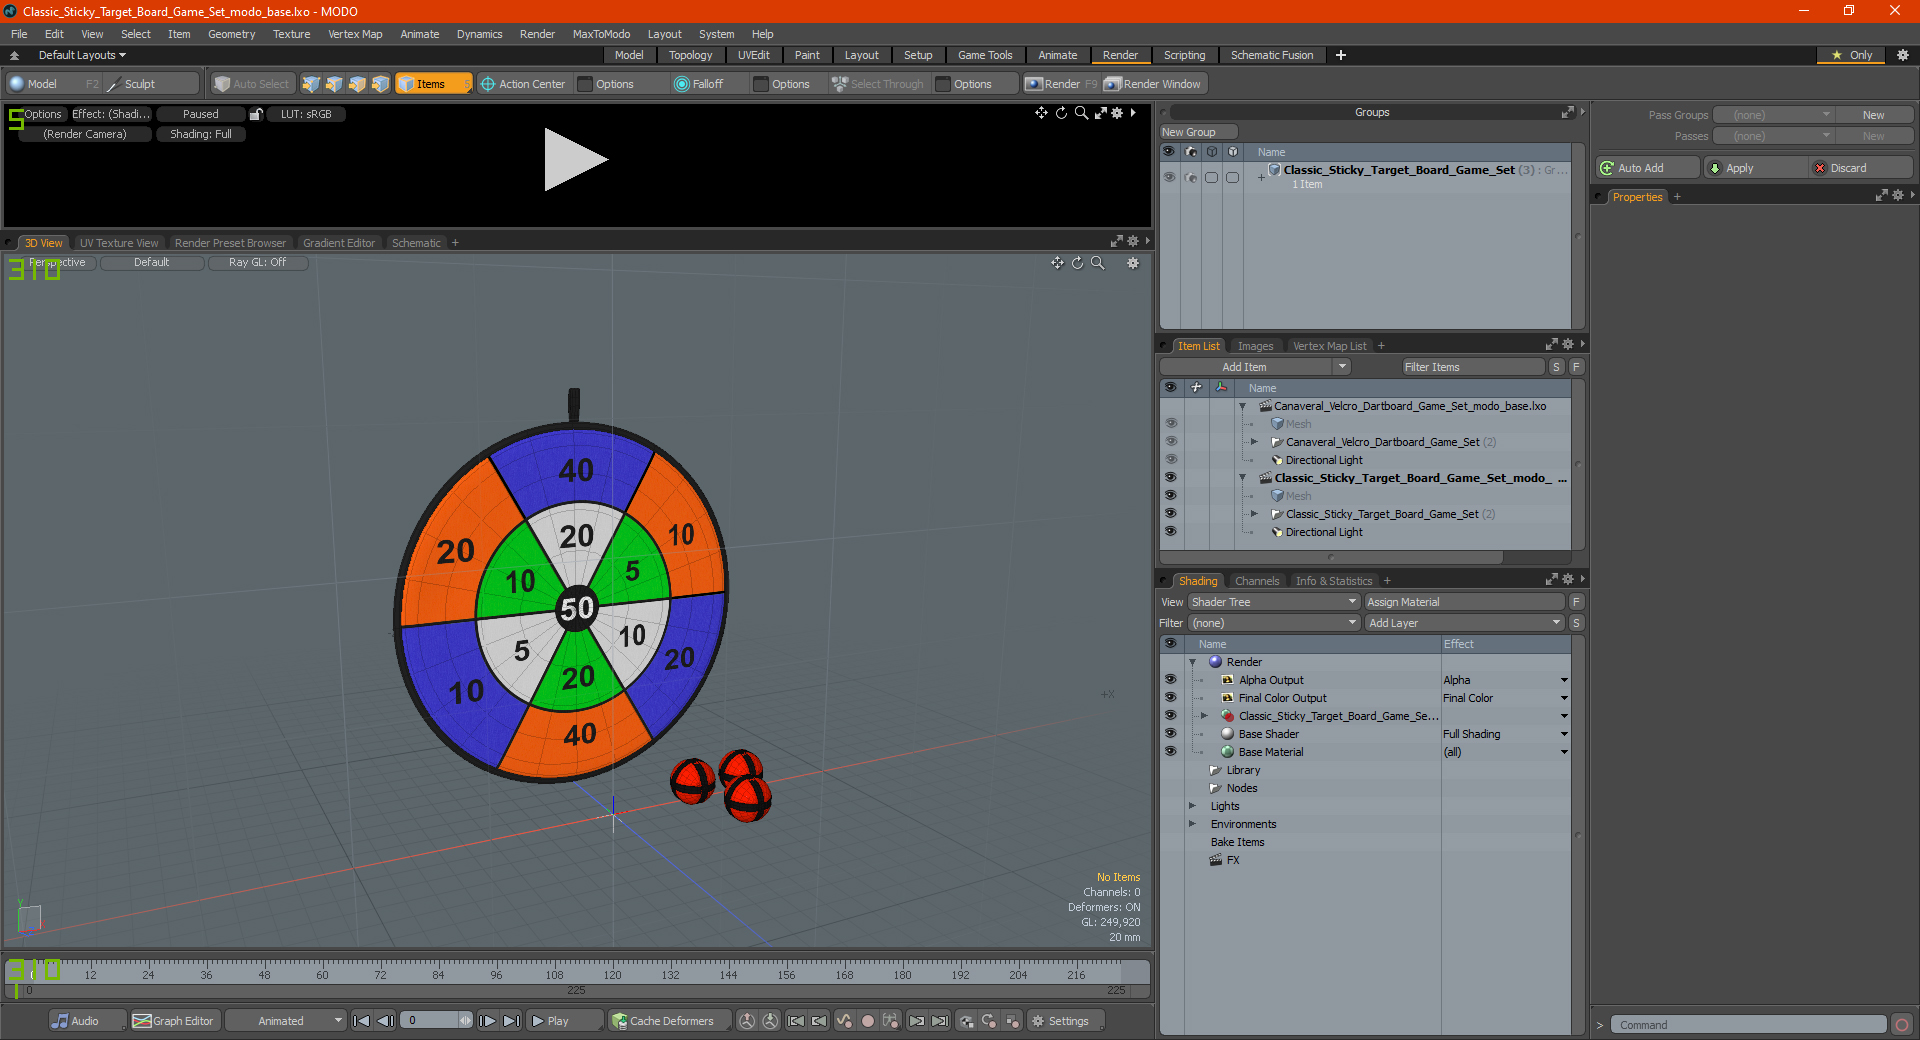Screen dimensions: 1920x1040
Task: Open Action Center tool
Action: point(522,84)
